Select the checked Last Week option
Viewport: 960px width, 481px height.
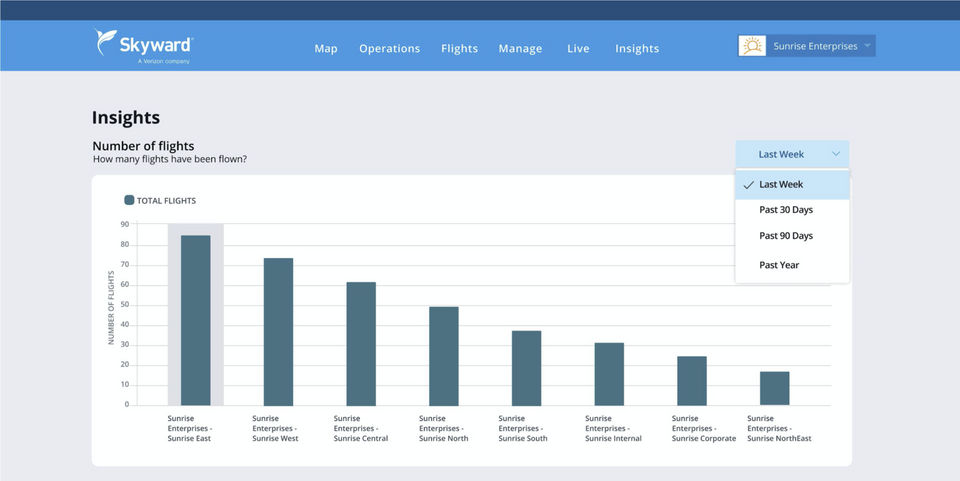pyautogui.click(x=792, y=184)
